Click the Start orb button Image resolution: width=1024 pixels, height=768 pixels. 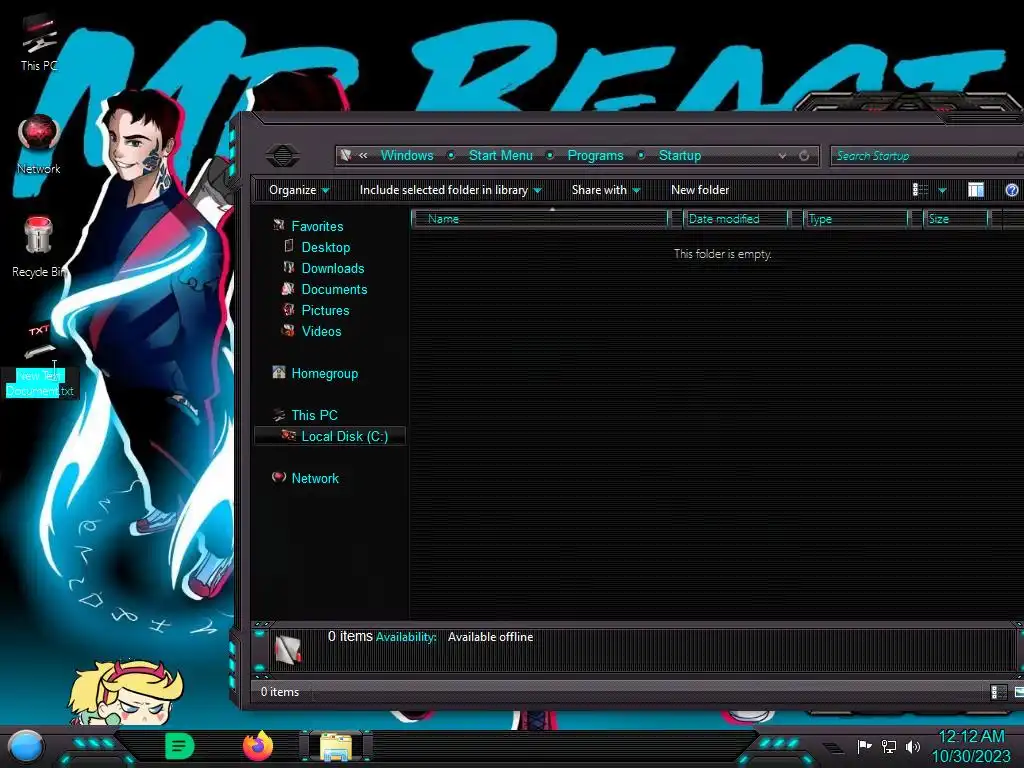coord(25,746)
